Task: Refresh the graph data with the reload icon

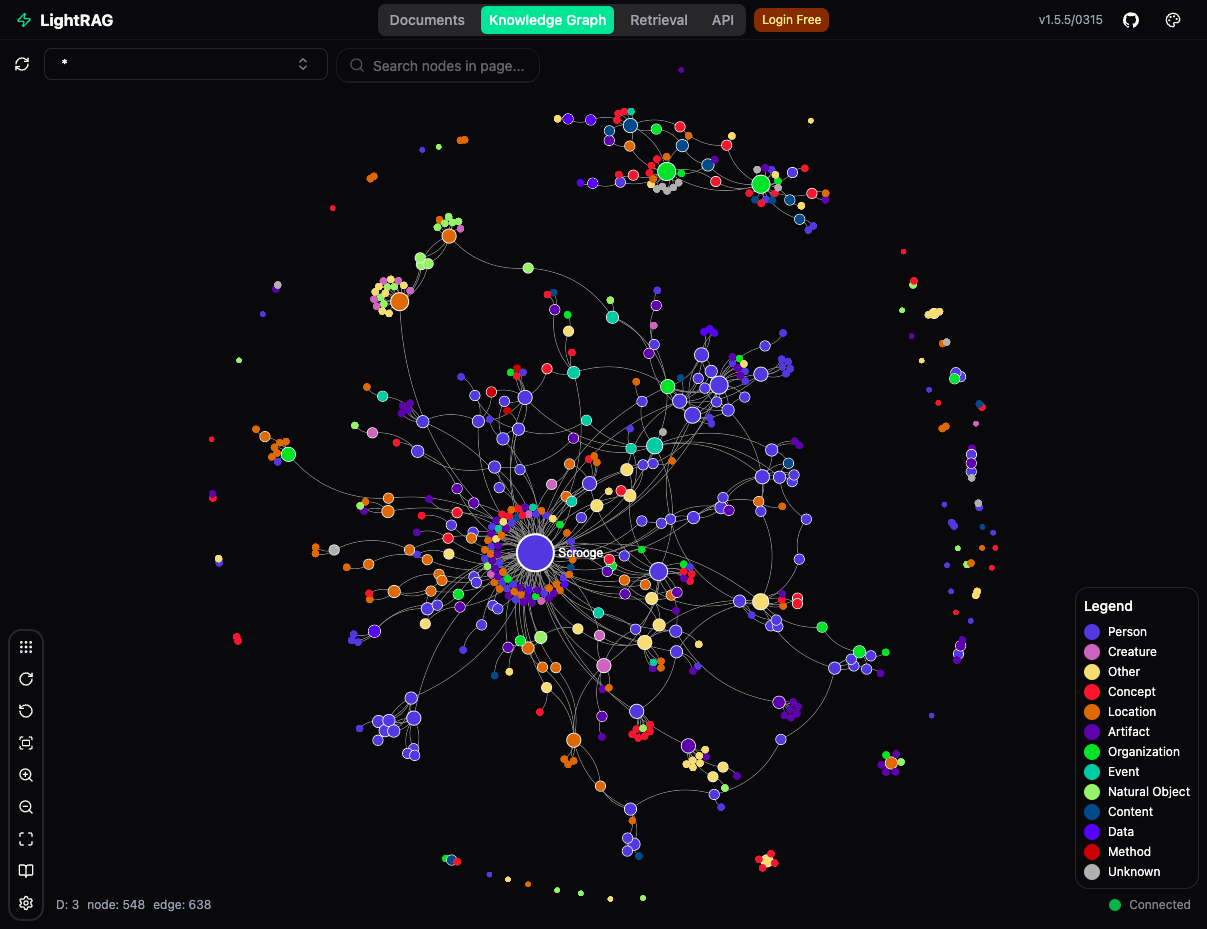Action: pyautogui.click(x=22, y=64)
